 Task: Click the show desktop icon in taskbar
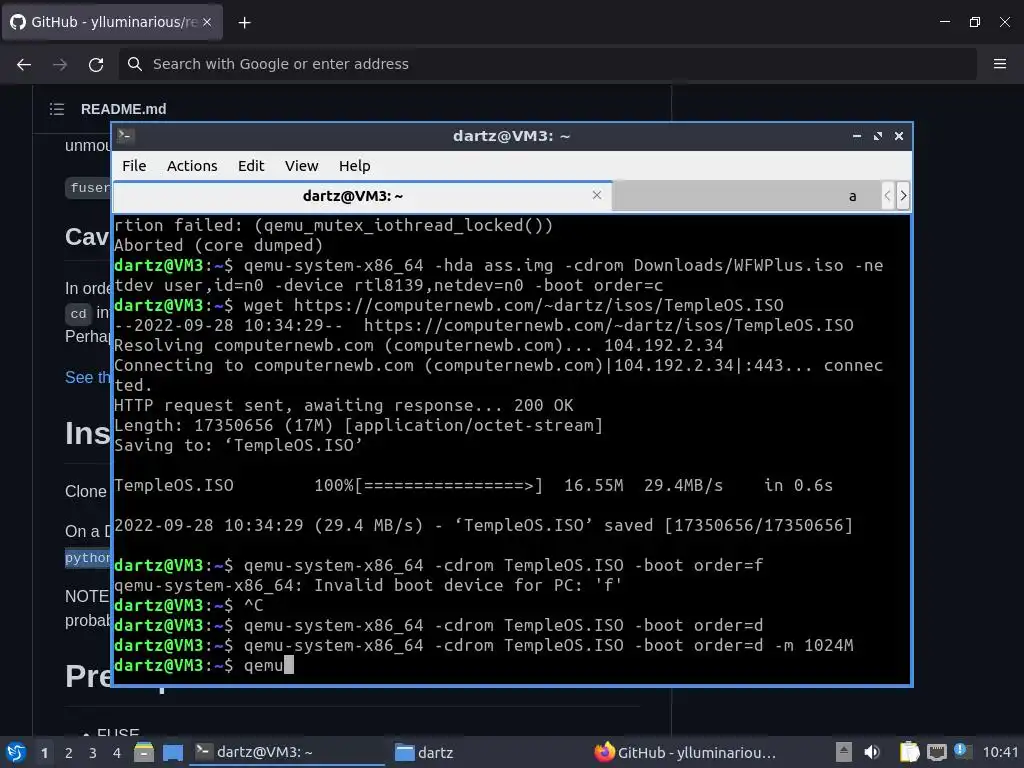pos(173,752)
